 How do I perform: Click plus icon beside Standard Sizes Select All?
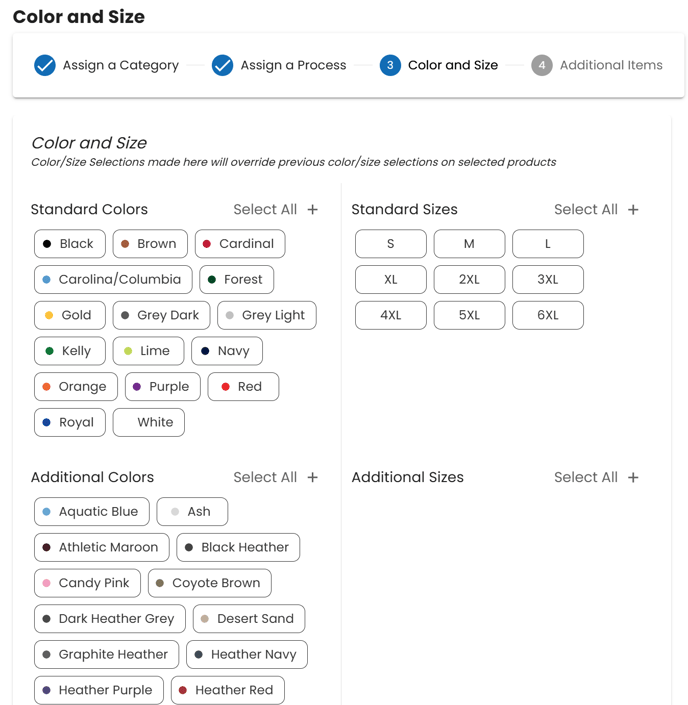pyautogui.click(x=633, y=209)
